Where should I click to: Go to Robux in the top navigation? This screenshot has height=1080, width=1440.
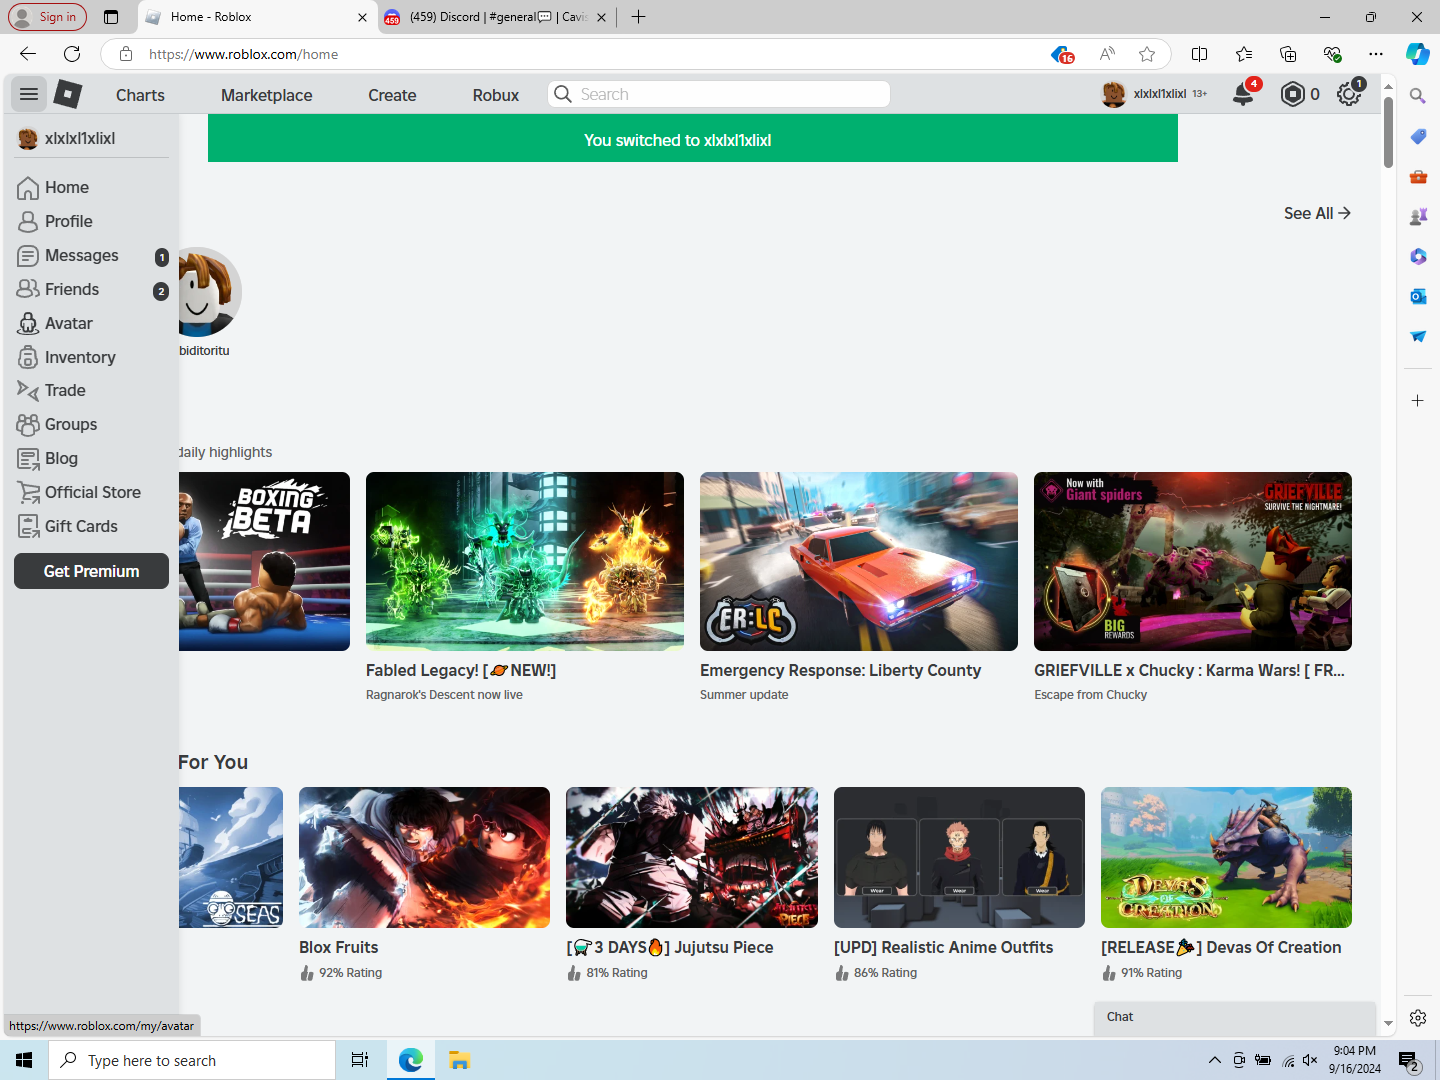click(x=496, y=95)
